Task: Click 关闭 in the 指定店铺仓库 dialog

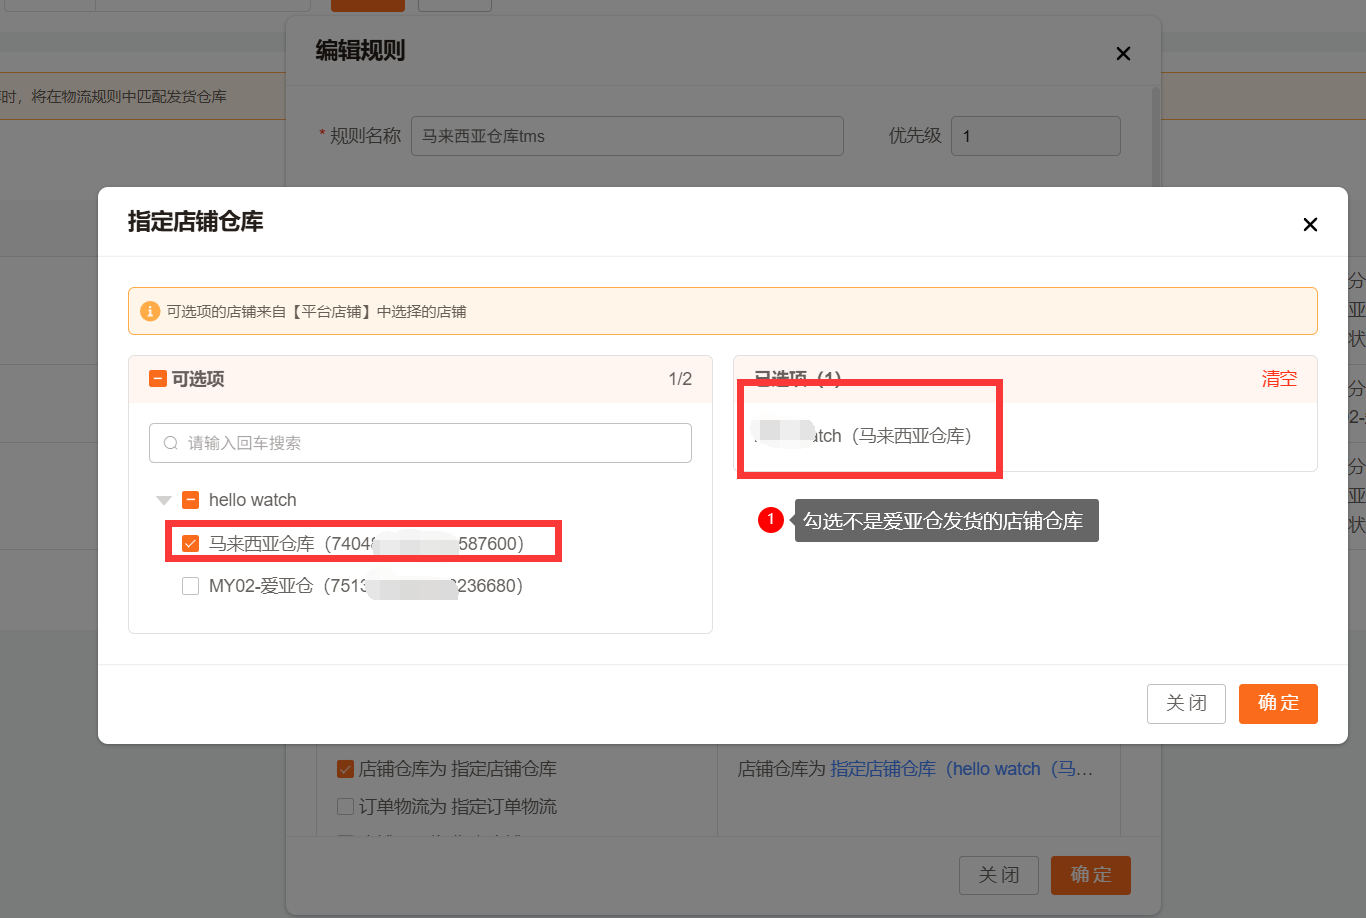Action: tap(1186, 703)
